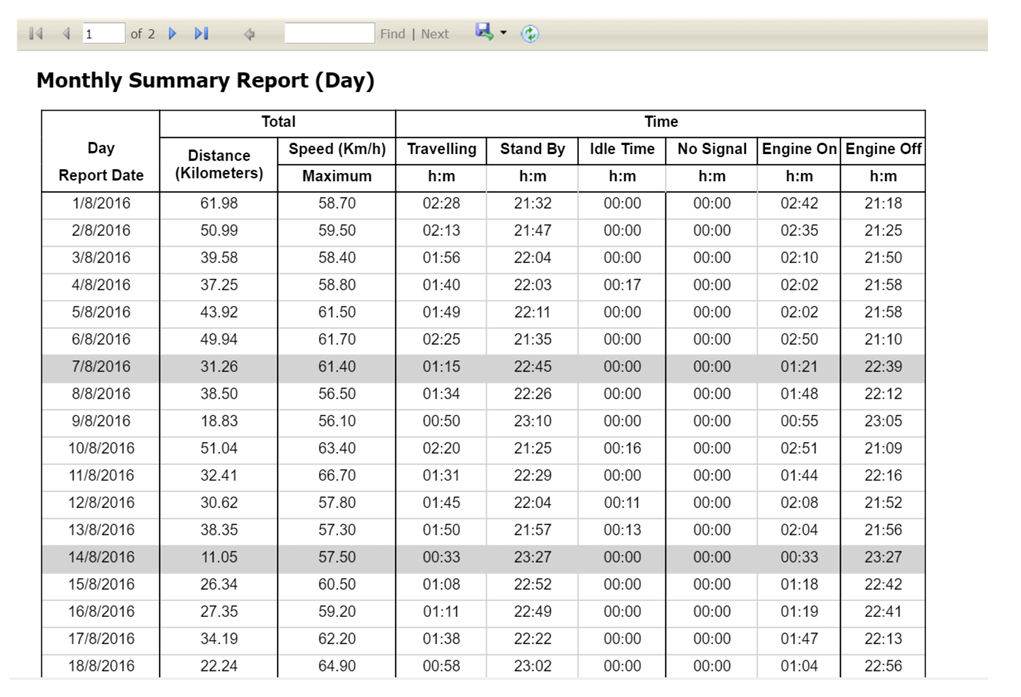Image resolution: width=1021 pixels, height=697 pixels.
Task: Select the Distance (Kilometers) column header
Action: pos(219,164)
